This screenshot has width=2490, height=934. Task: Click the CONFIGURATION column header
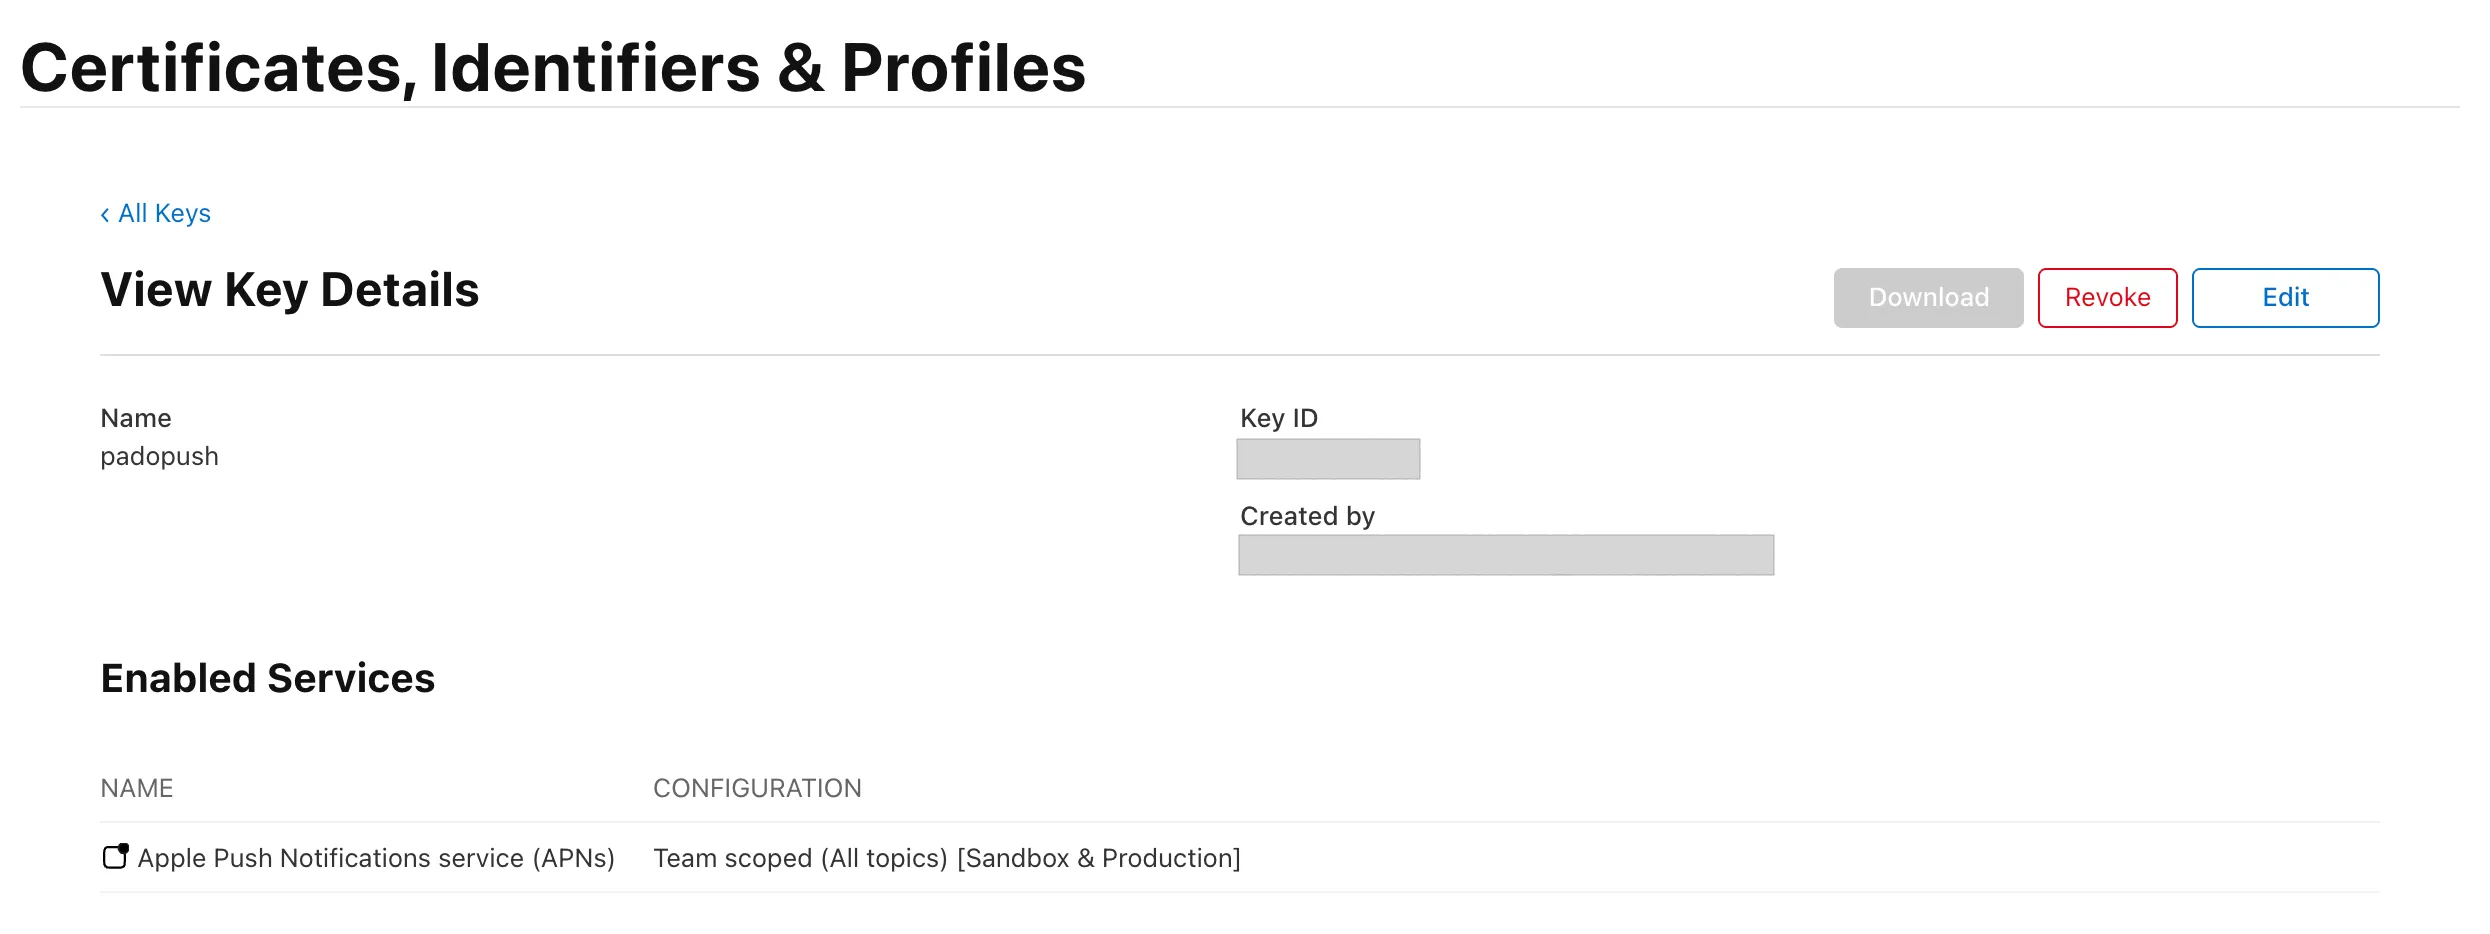[x=757, y=788]
